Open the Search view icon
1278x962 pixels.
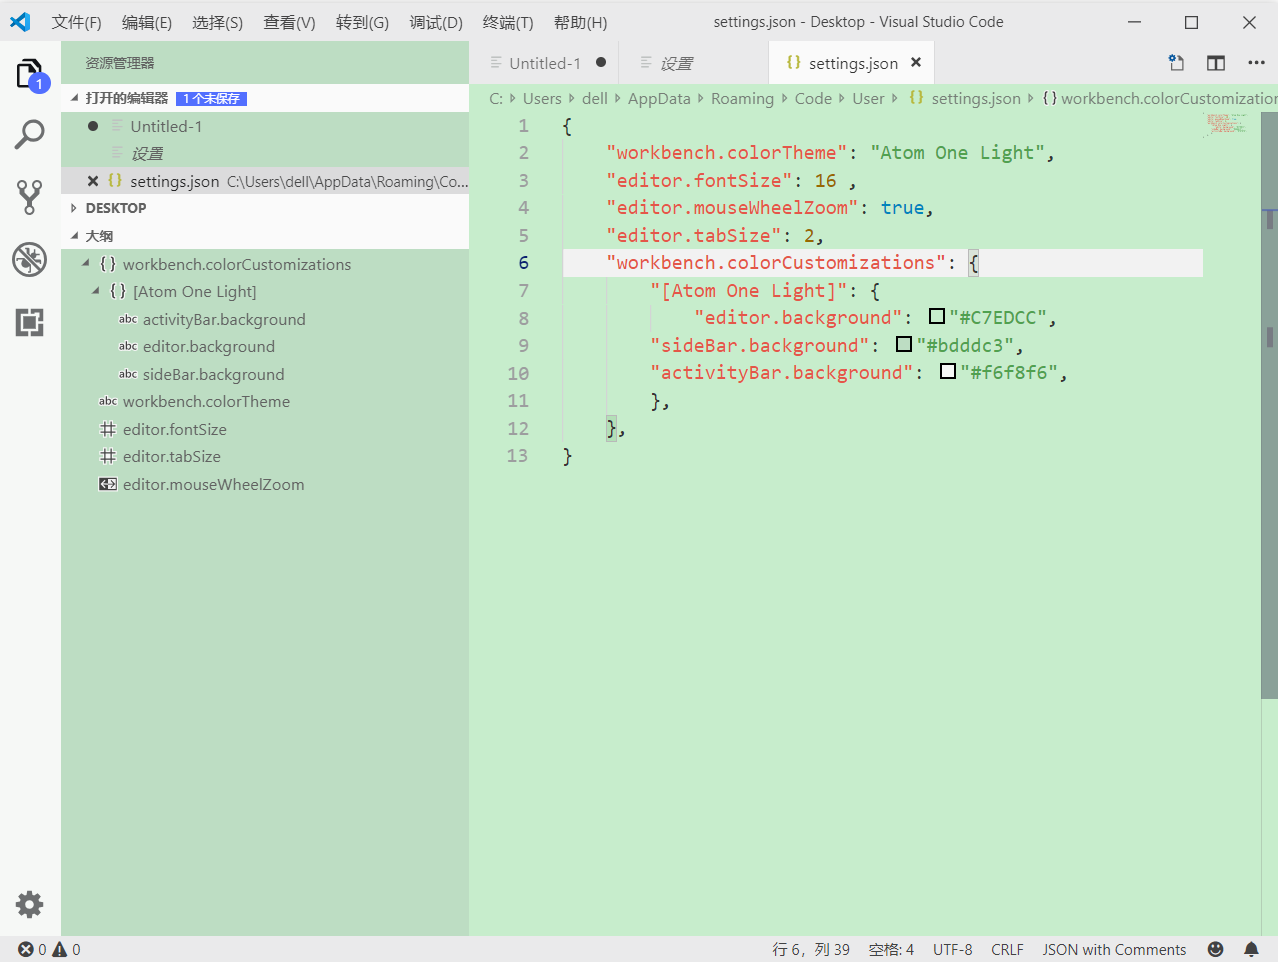[29, 133]
